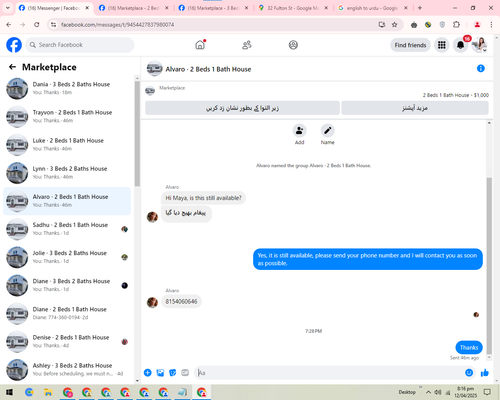
Task: Click the Urdu mark as pending button
Action: click(x=242, y=108)
